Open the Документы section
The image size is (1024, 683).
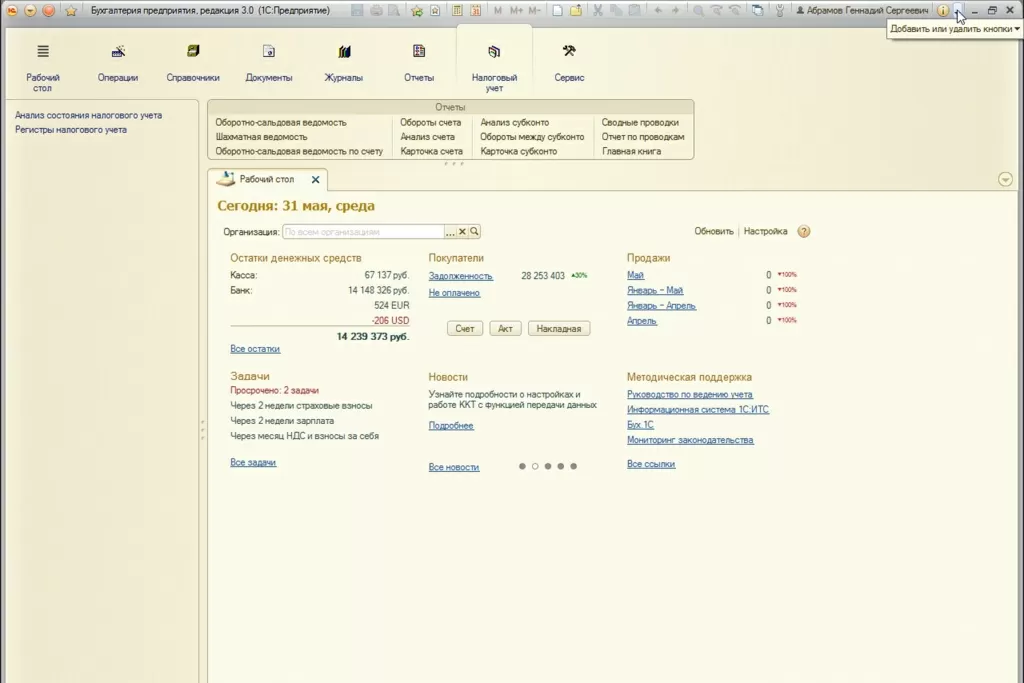268,63
